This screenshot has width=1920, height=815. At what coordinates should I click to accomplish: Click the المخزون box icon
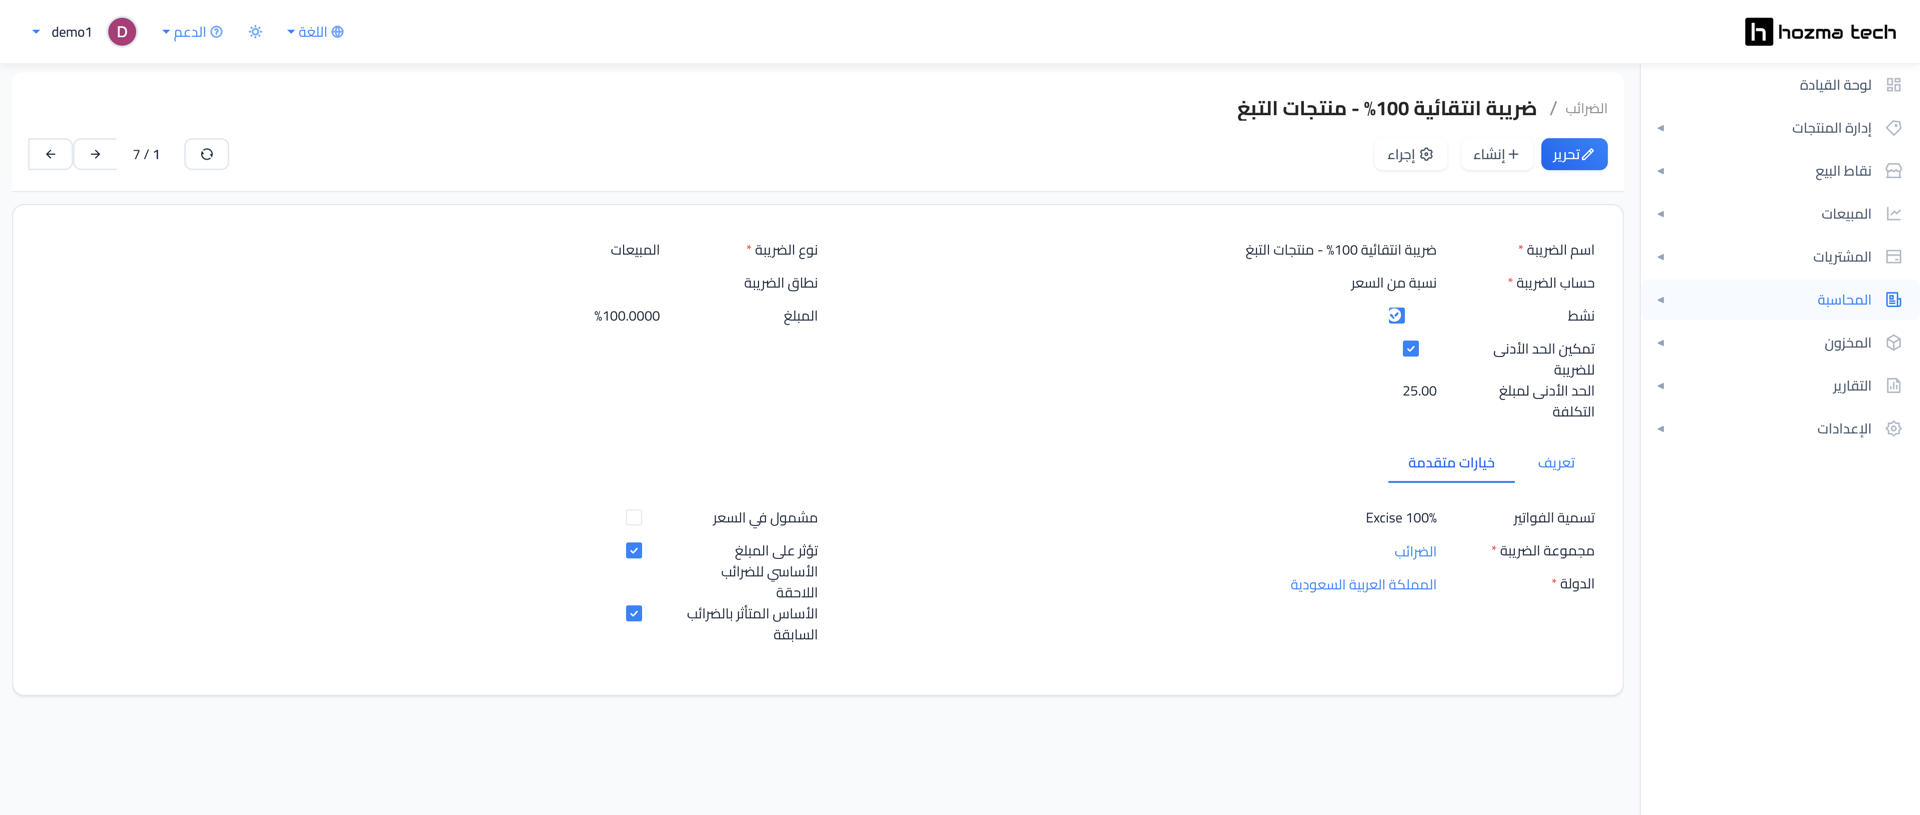coord(1893,343)
